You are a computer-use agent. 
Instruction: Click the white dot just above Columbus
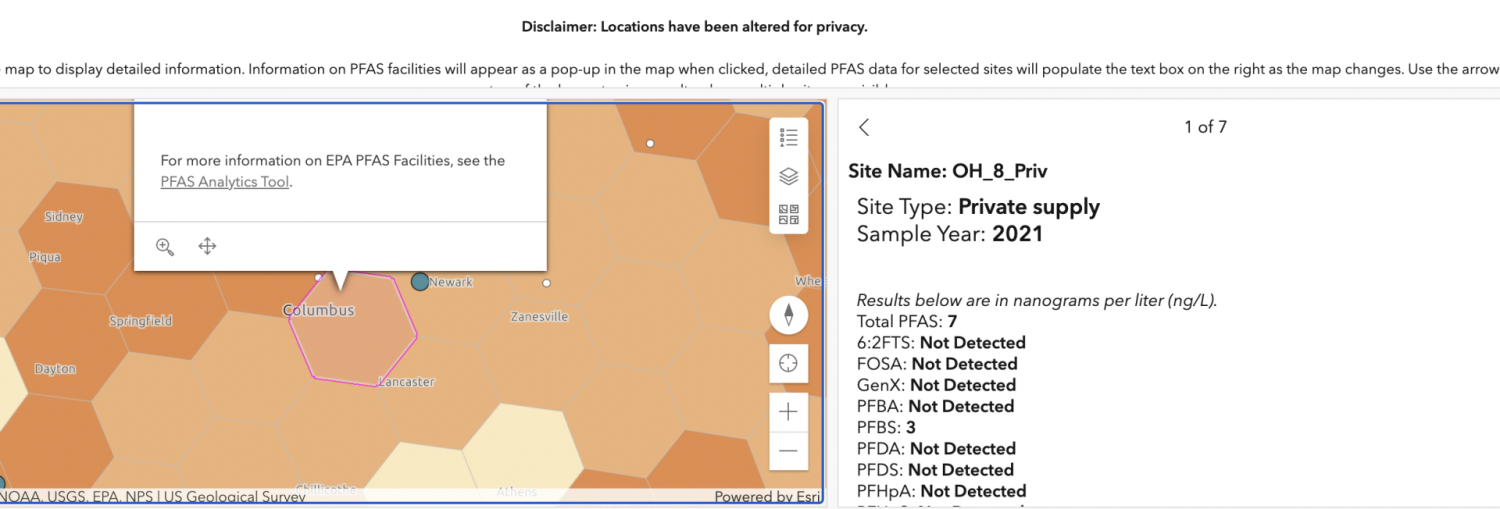(319, 277)
